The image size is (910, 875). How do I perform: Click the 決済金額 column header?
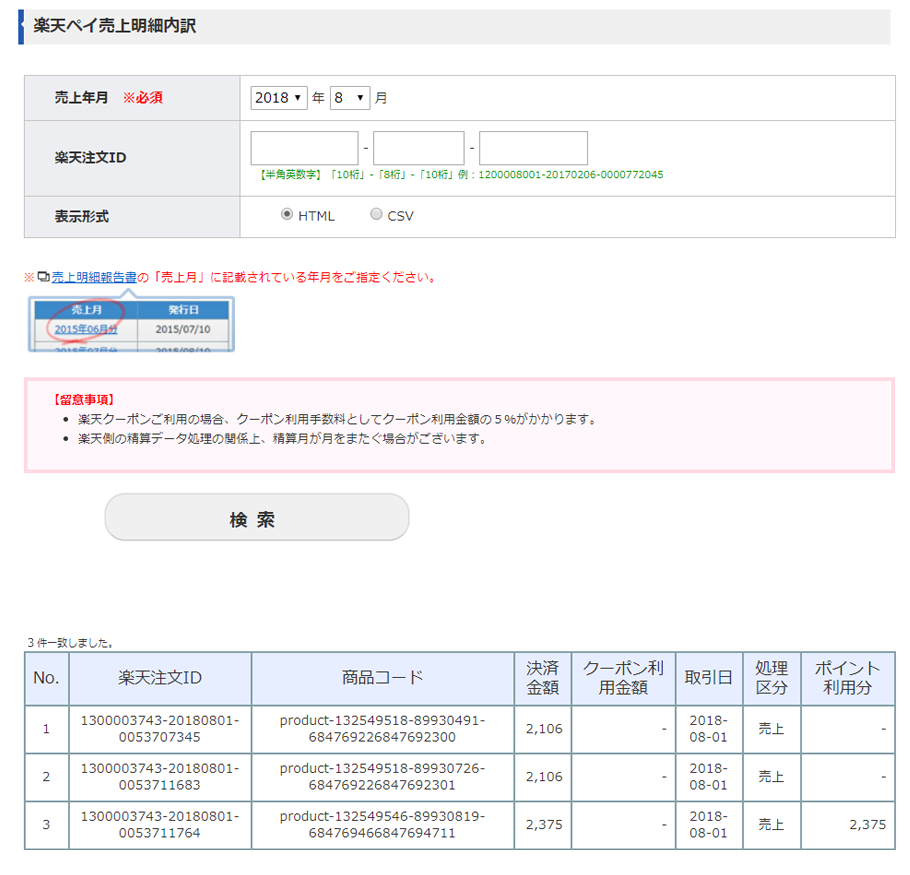point(543,678)
